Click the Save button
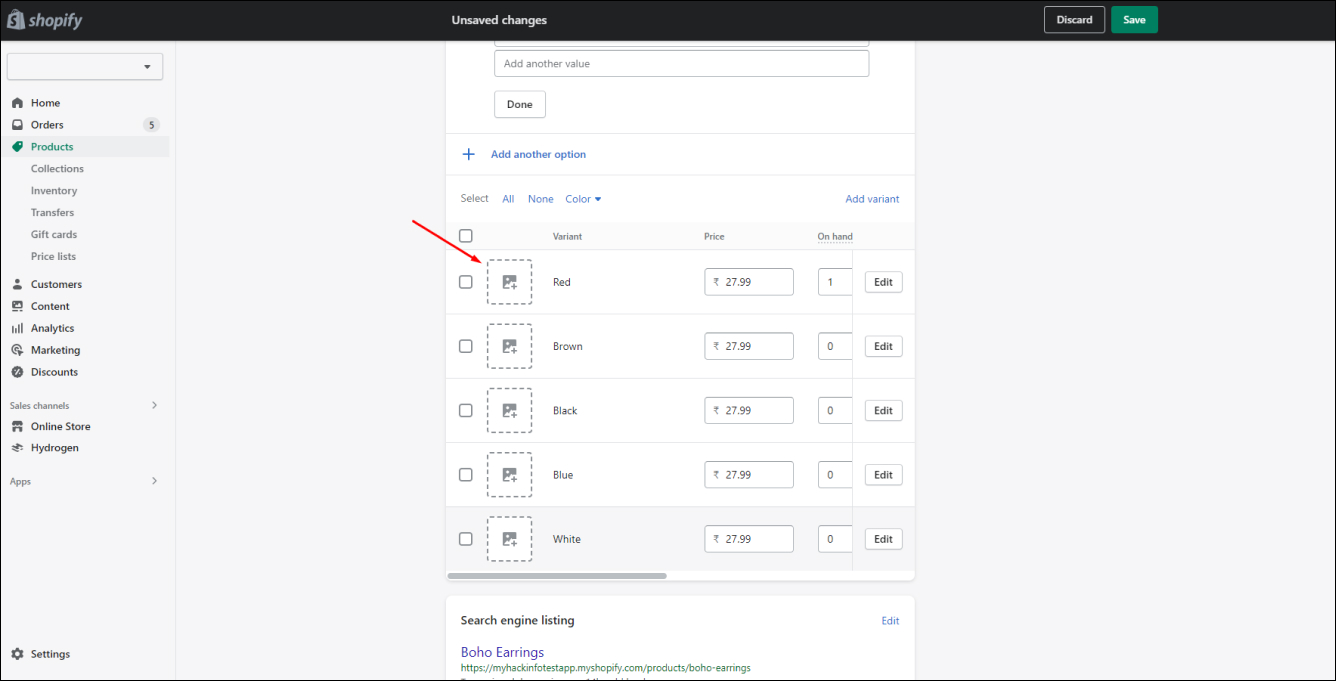Viewport: 1336px width, 681px height. point(1134,20)
